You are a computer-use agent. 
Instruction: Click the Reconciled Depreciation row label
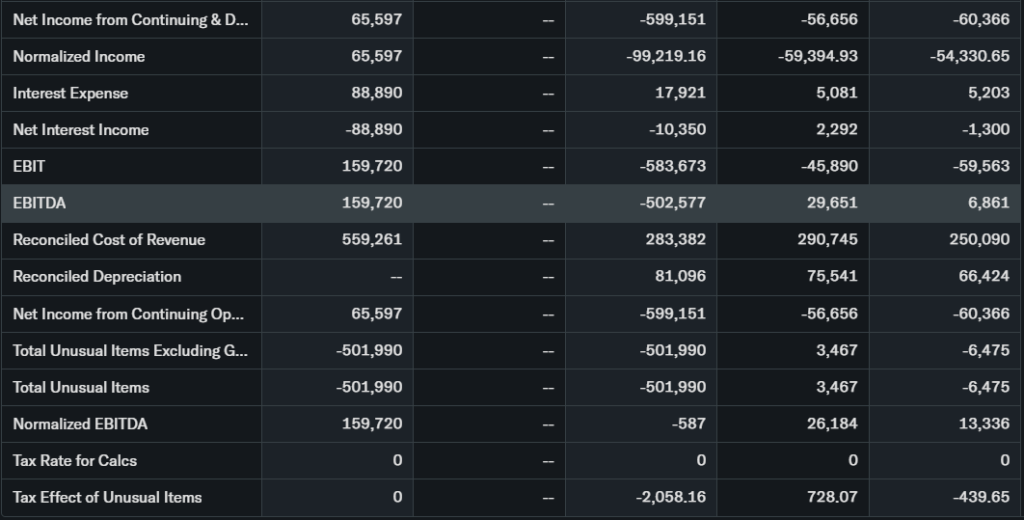coord(97,276)
